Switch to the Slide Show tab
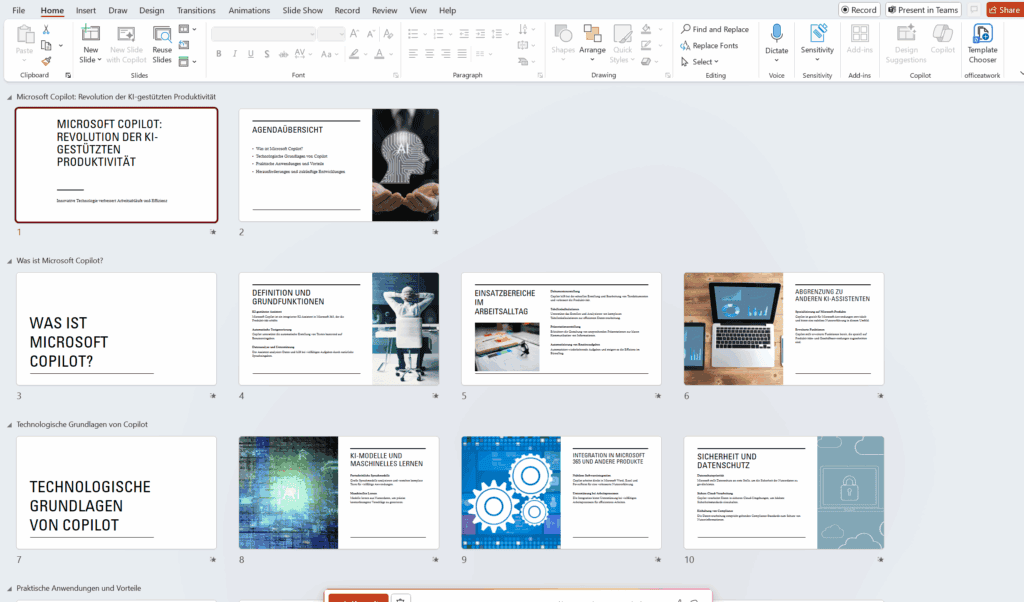The width and height of the screenshot is (1024, 602). (x=302, y=10)
